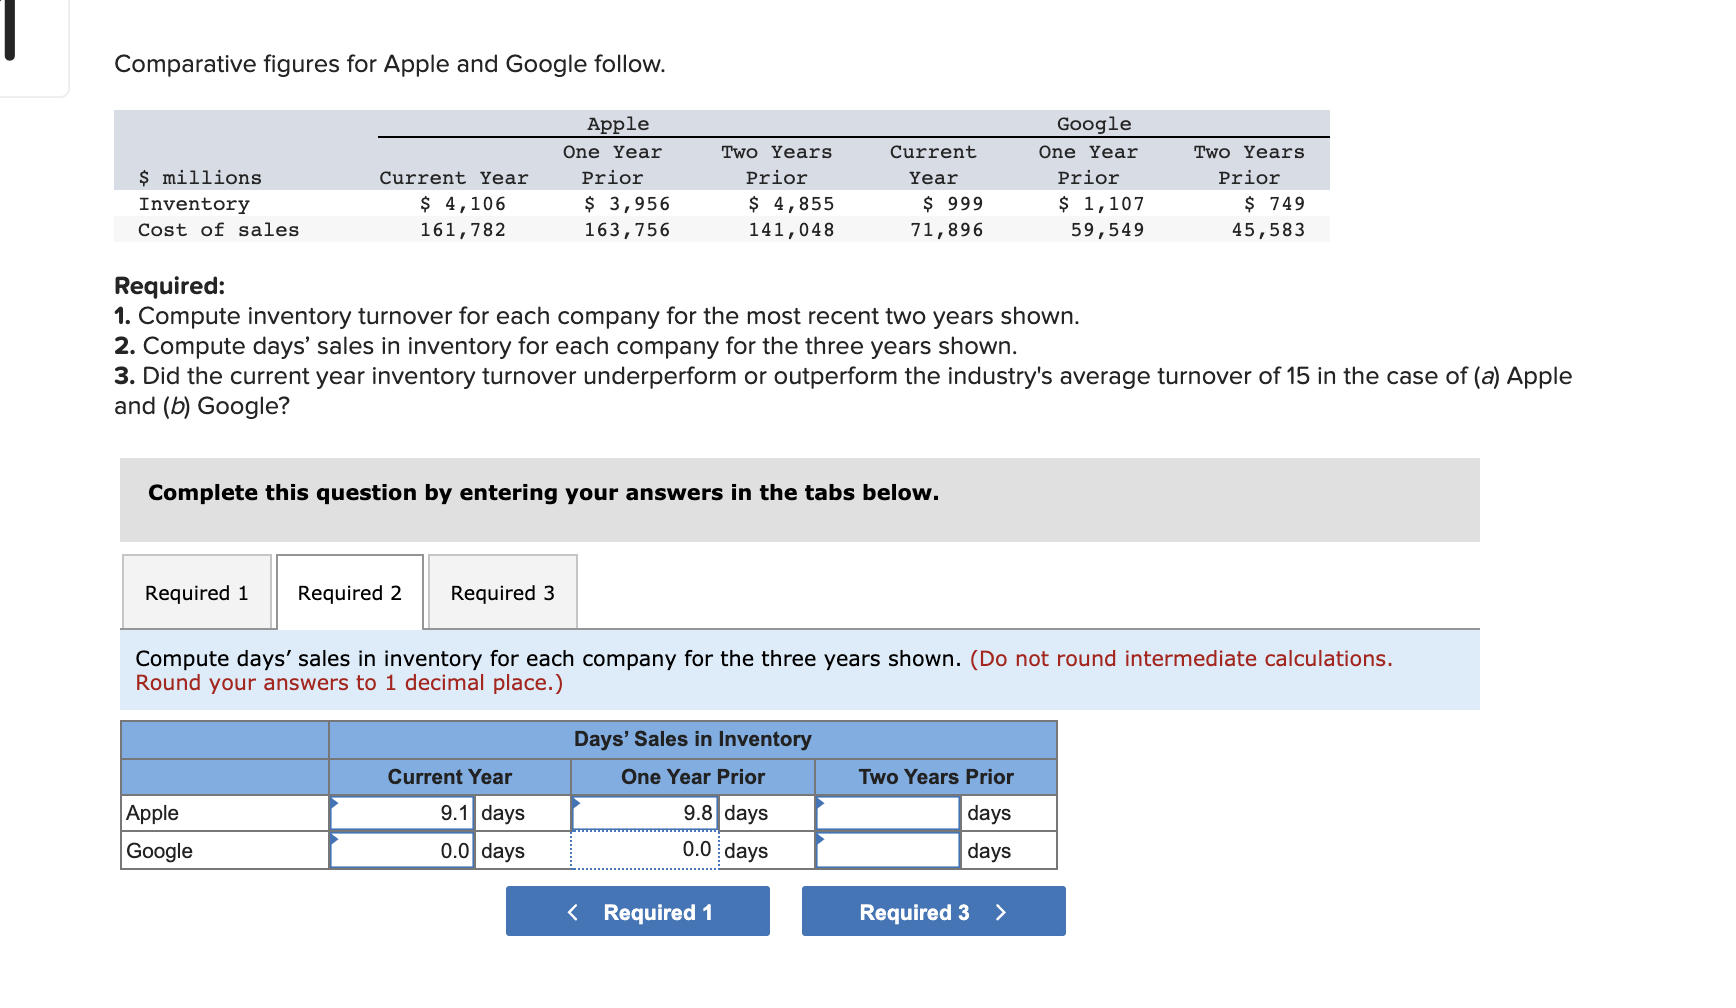Click the Apple heading in data table

(x=618, y=124)
